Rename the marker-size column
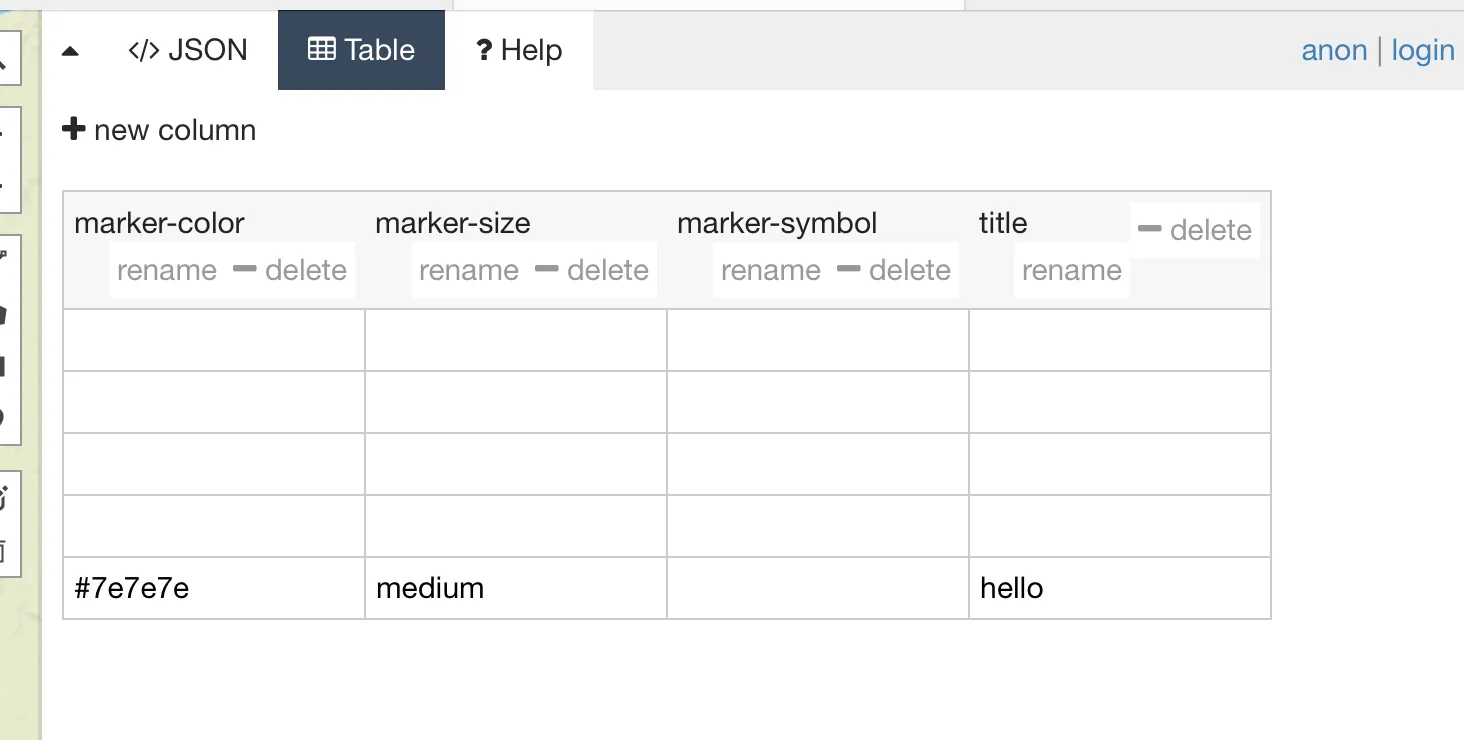Screen dimensions: 1464x740 pos(468,270)
